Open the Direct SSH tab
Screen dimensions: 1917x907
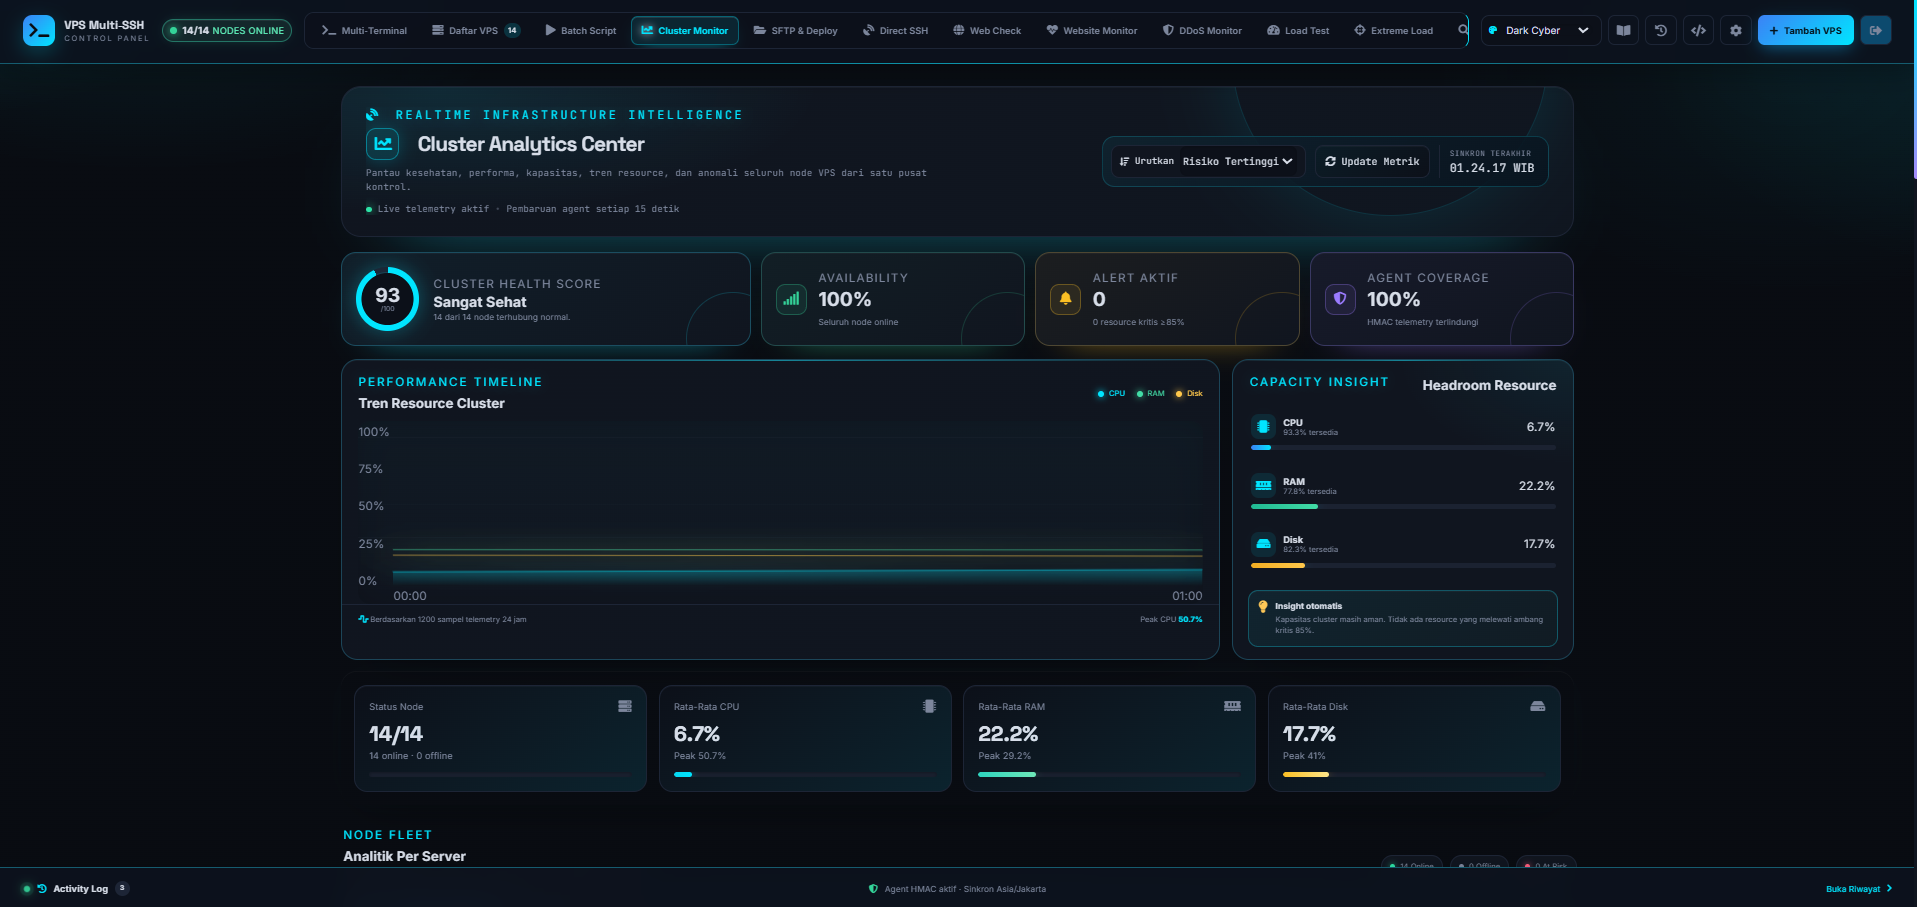coord(896,31)
